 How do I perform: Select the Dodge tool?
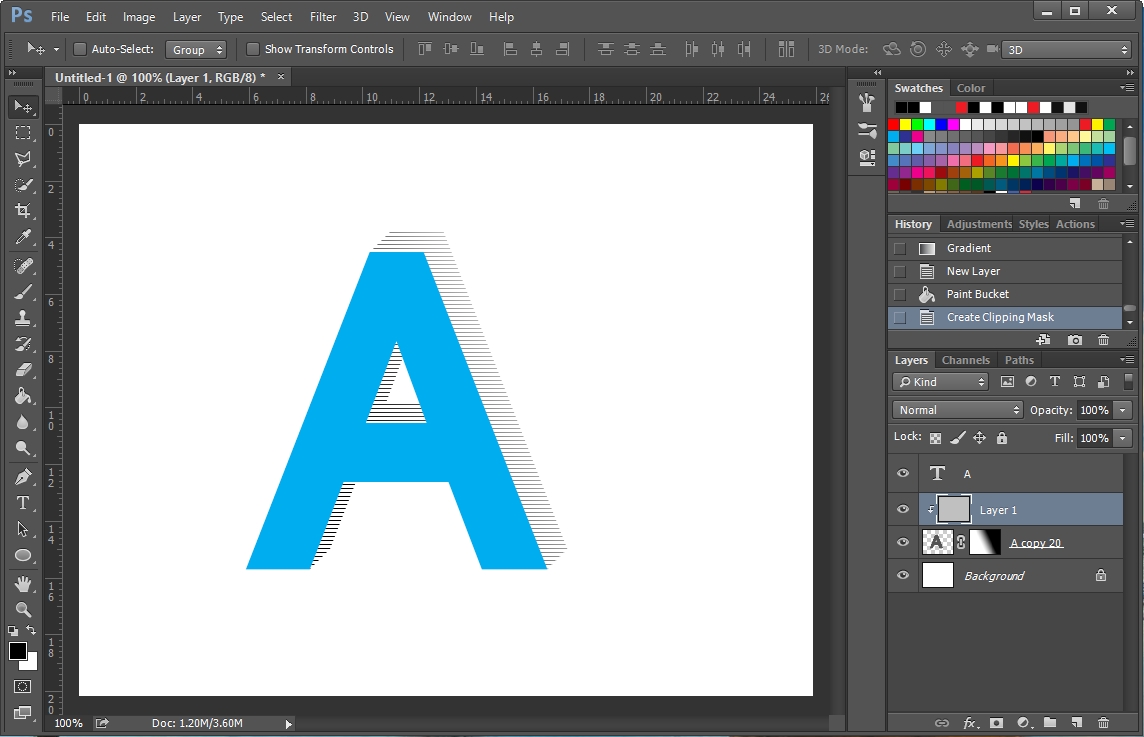click(x=23, y=448)
